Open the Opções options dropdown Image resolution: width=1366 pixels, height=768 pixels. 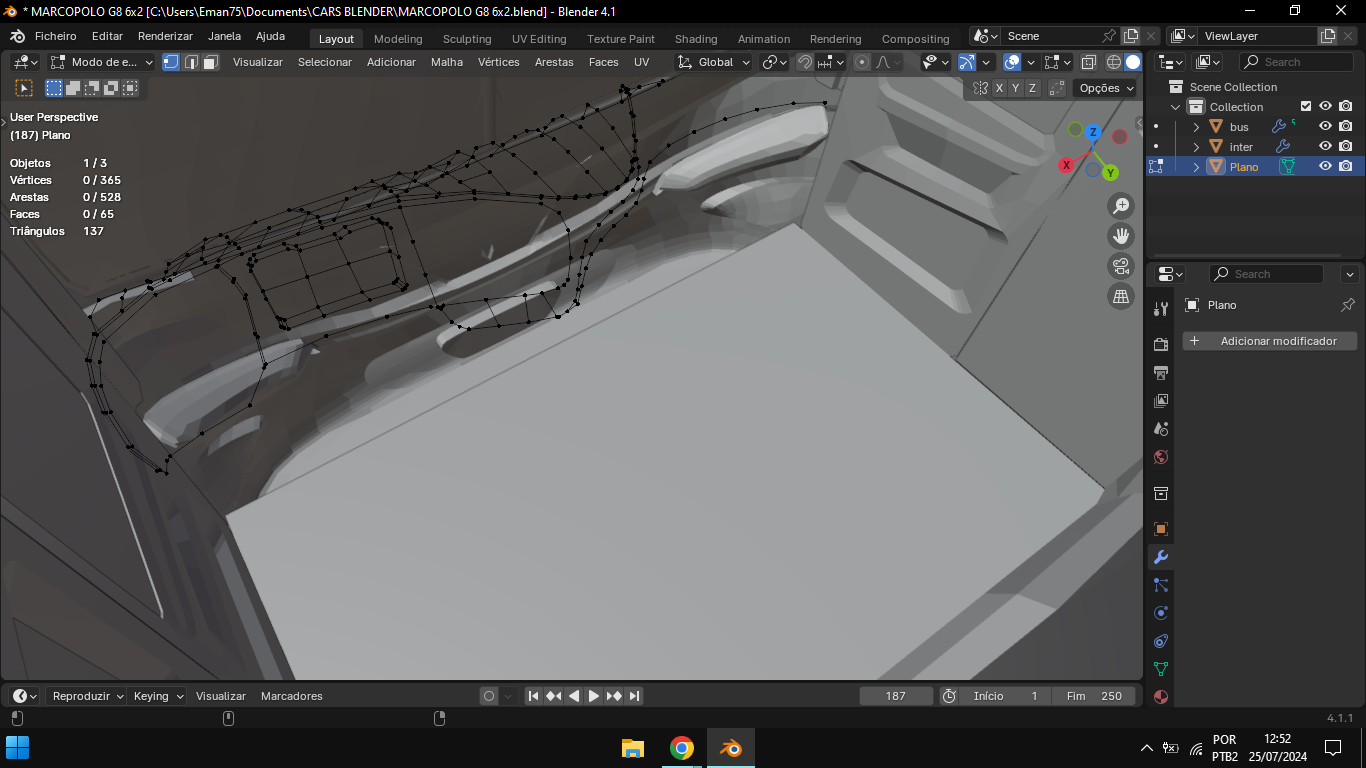[1106, 88]
